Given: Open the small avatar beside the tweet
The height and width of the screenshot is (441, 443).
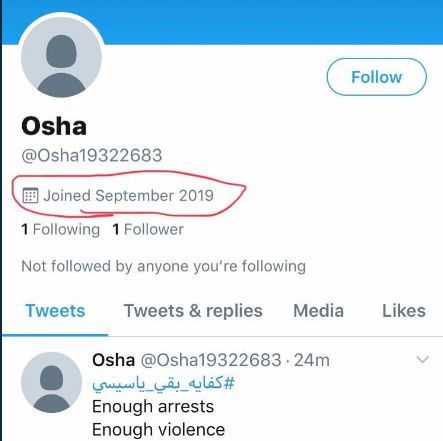Looking at the screenshot, I should 51,382.
